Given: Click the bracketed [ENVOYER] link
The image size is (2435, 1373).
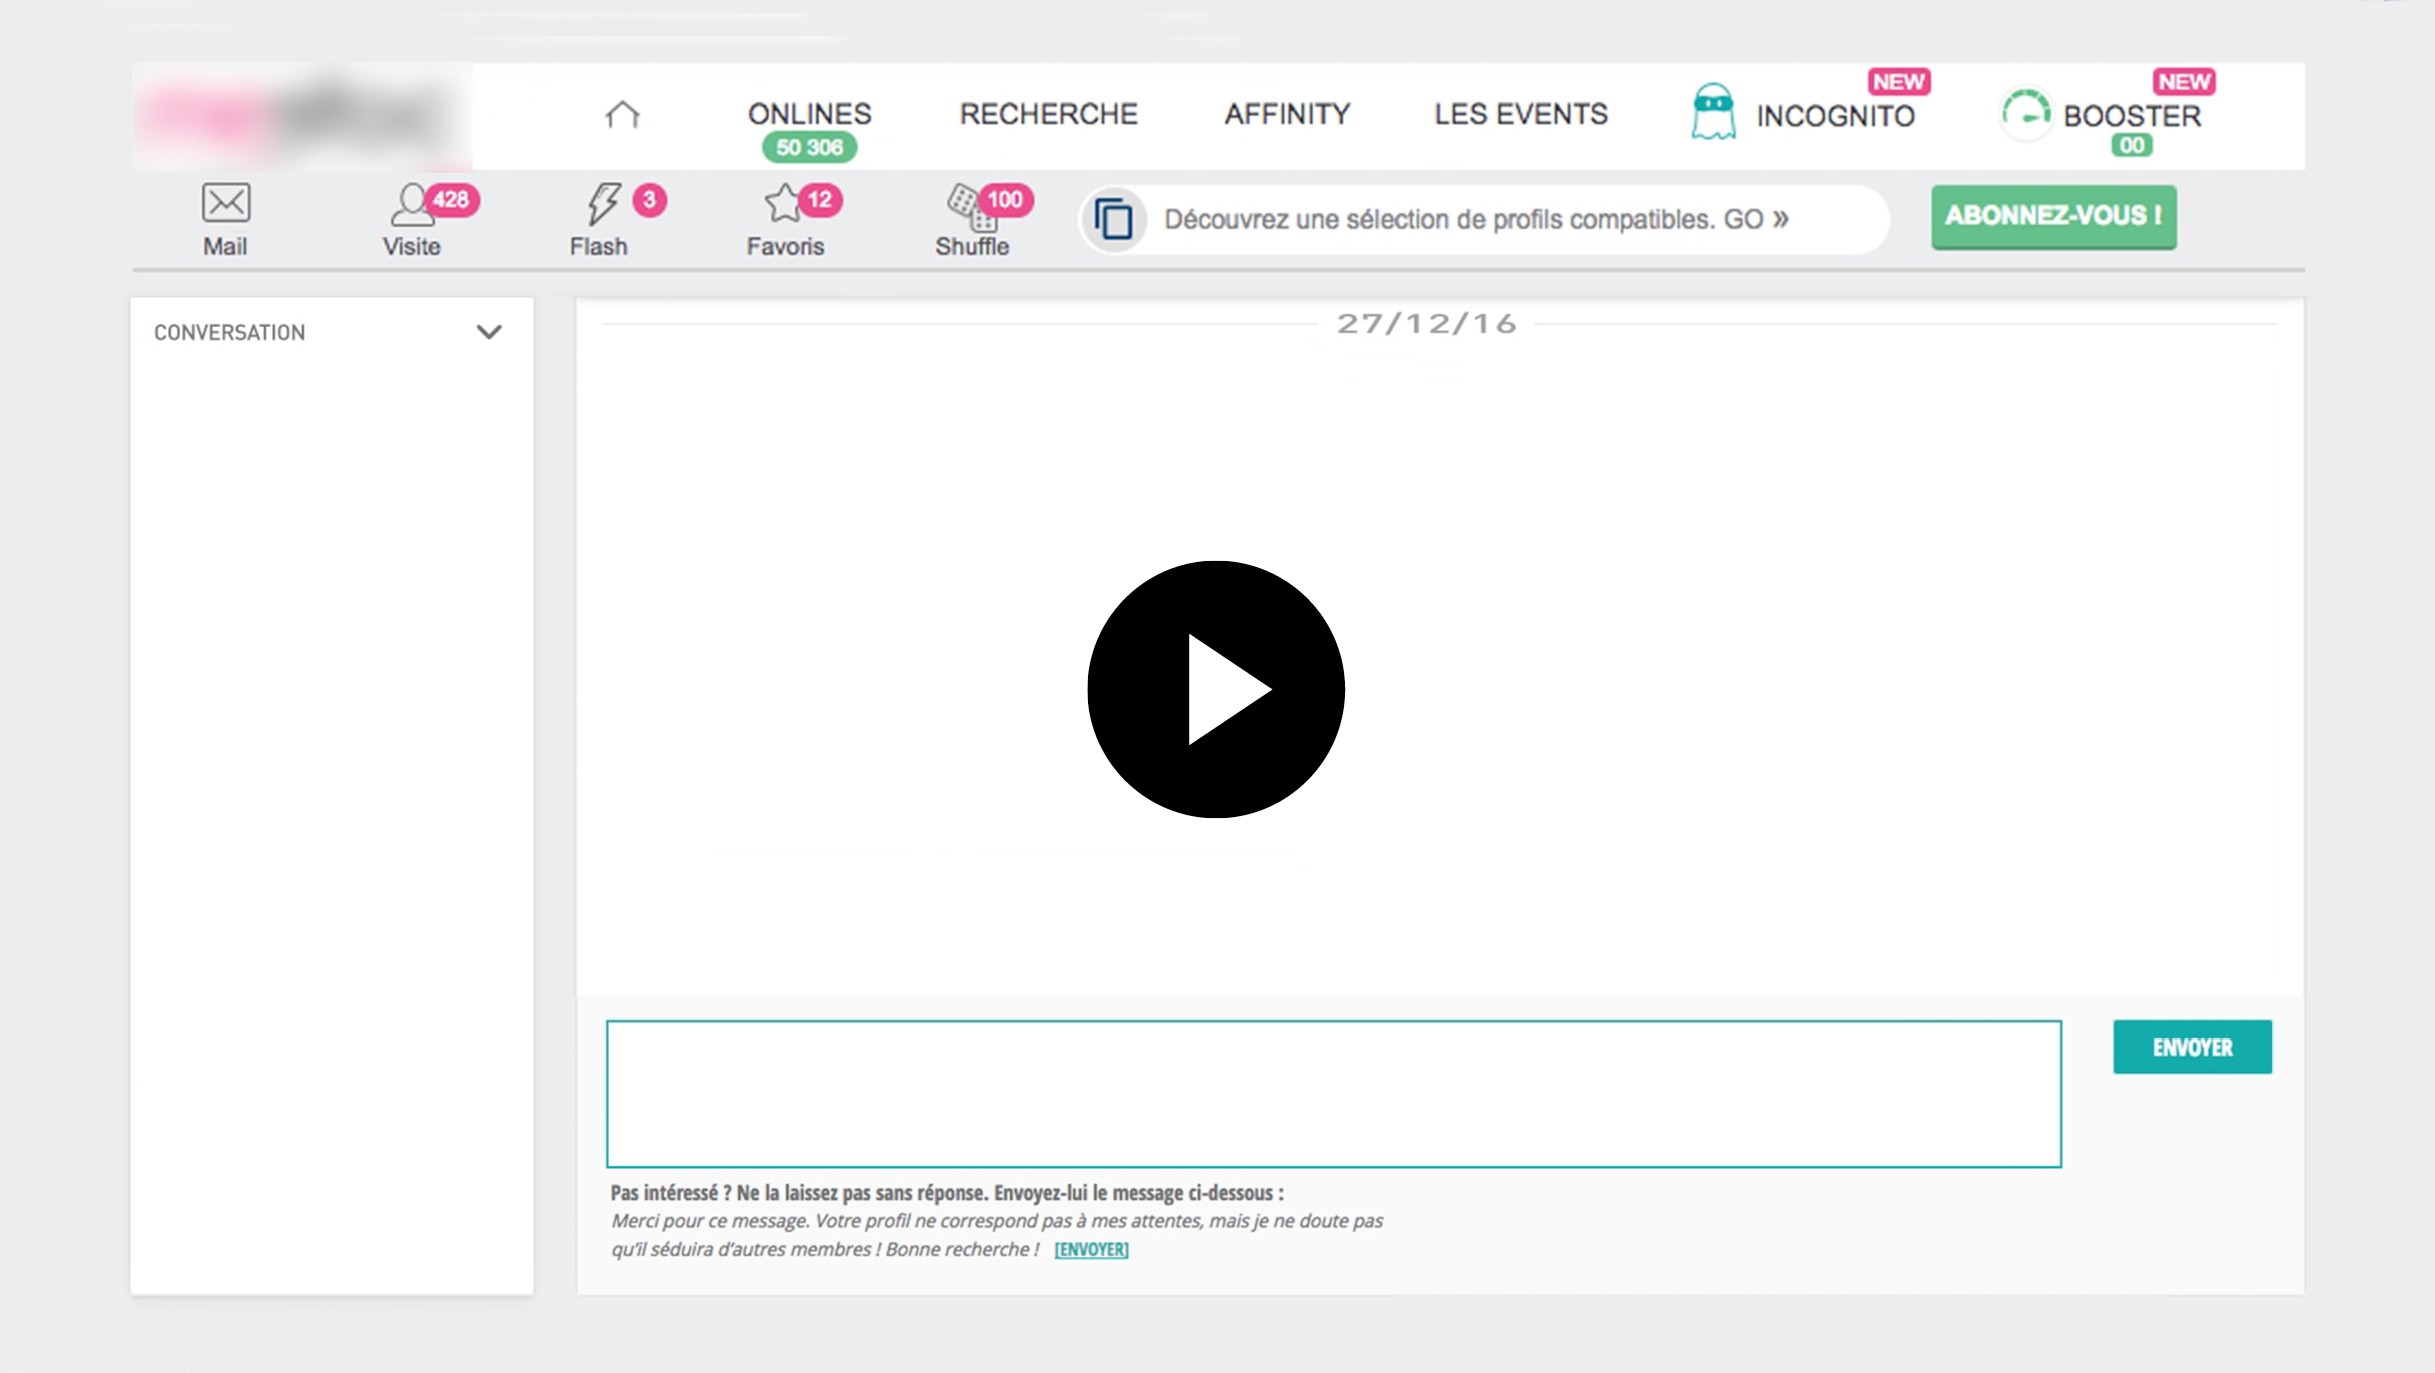Looking at the screenshot, I should (1091, 1249).
